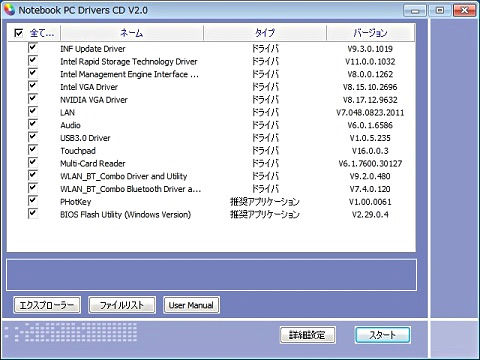The image size is (480, 360).
Task: Click version V7.4.0.120
Action: point(370,189)
